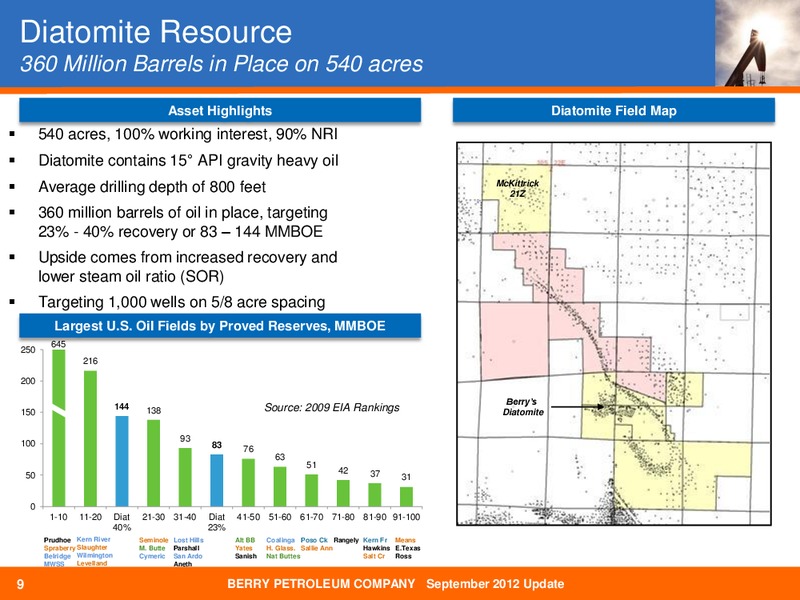Click the bar value label '31'
800x600 pixels.
coord(406,477)
